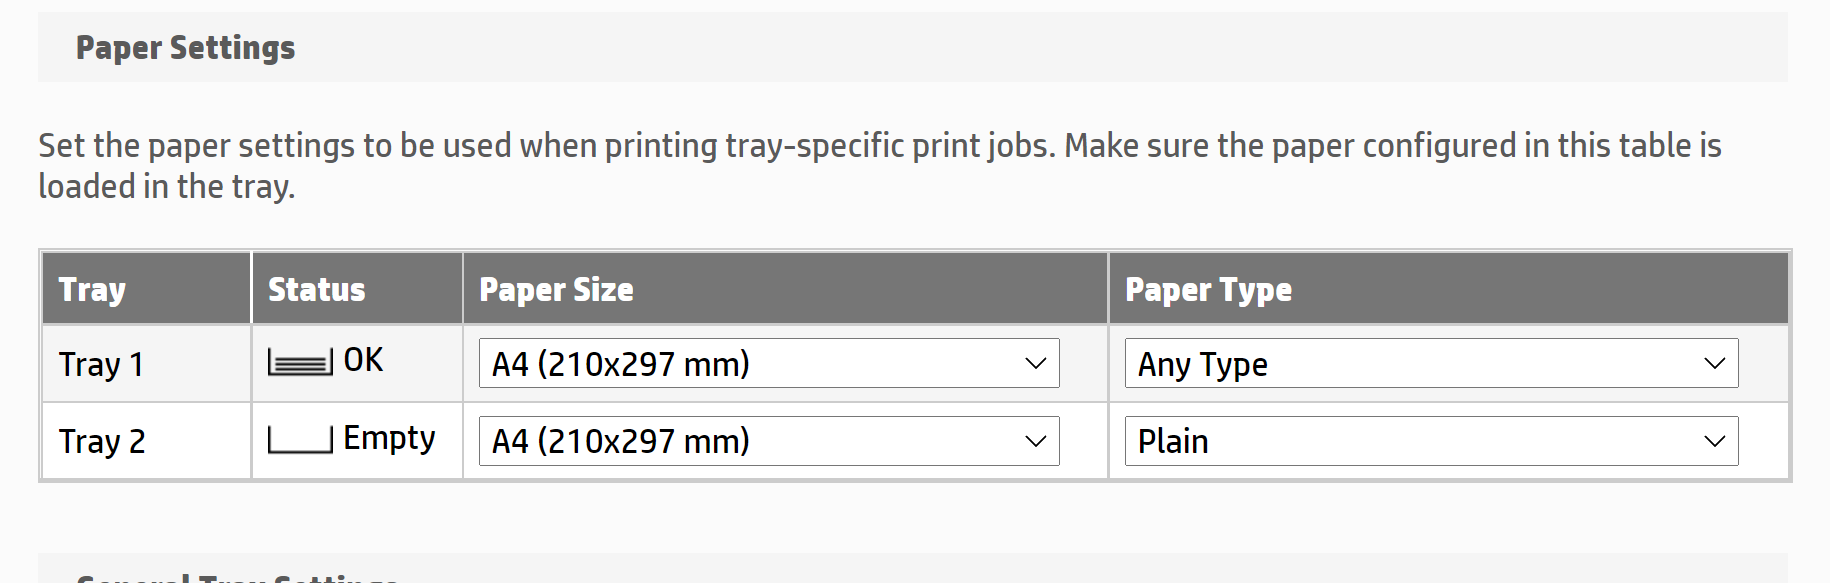Click the Tray column header
Image resolution: width=1830 pixels, height=583 pixels.
click(92, 288)
